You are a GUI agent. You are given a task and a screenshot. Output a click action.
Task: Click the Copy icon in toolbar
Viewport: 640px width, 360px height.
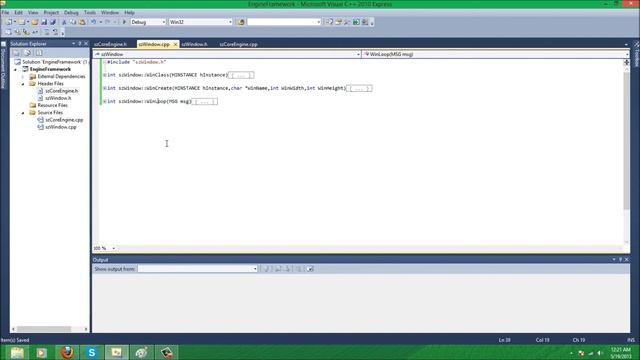click(x=73, y=22)
